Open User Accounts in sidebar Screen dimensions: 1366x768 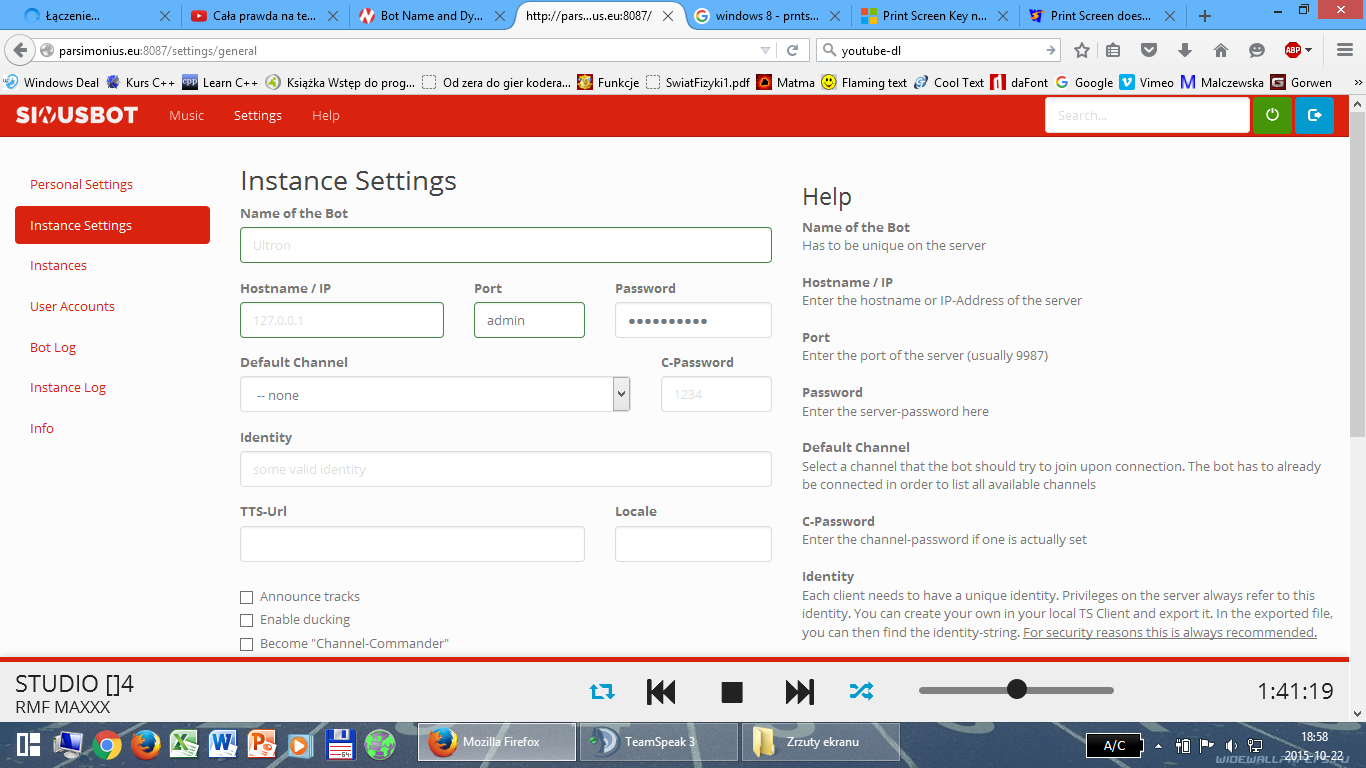pyautogui.click(x=72, y=306)
